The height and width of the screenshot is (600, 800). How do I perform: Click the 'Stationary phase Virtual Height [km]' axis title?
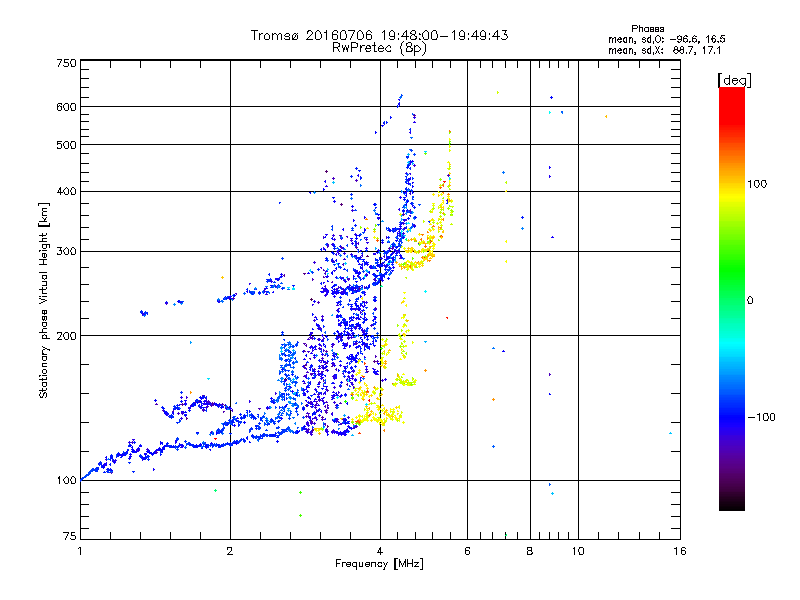click(x=44, y=300)
